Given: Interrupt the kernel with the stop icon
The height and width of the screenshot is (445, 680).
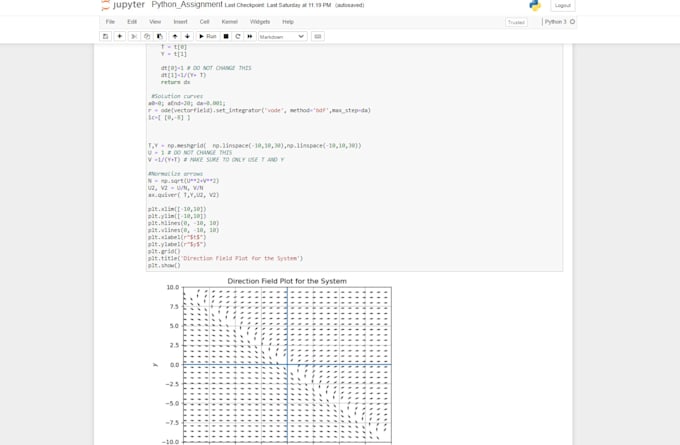Looking at the screenshot, I should (x=226, y=36).
